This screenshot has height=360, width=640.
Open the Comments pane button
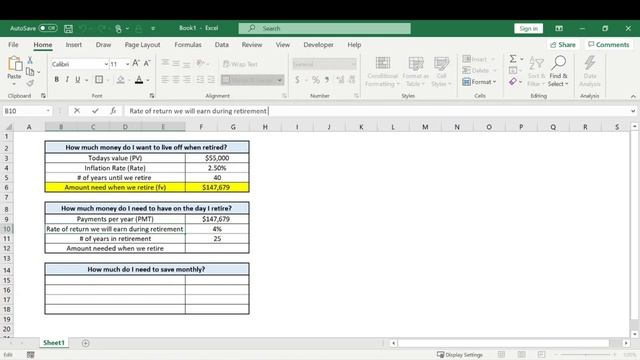click(x=608, y=45)
